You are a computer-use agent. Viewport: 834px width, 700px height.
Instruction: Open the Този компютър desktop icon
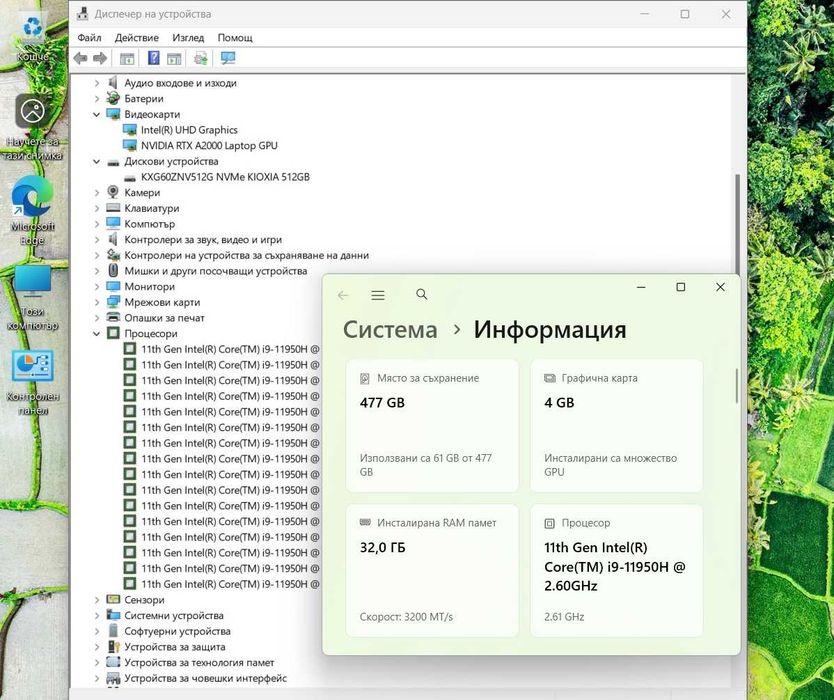tap(32, 297)
